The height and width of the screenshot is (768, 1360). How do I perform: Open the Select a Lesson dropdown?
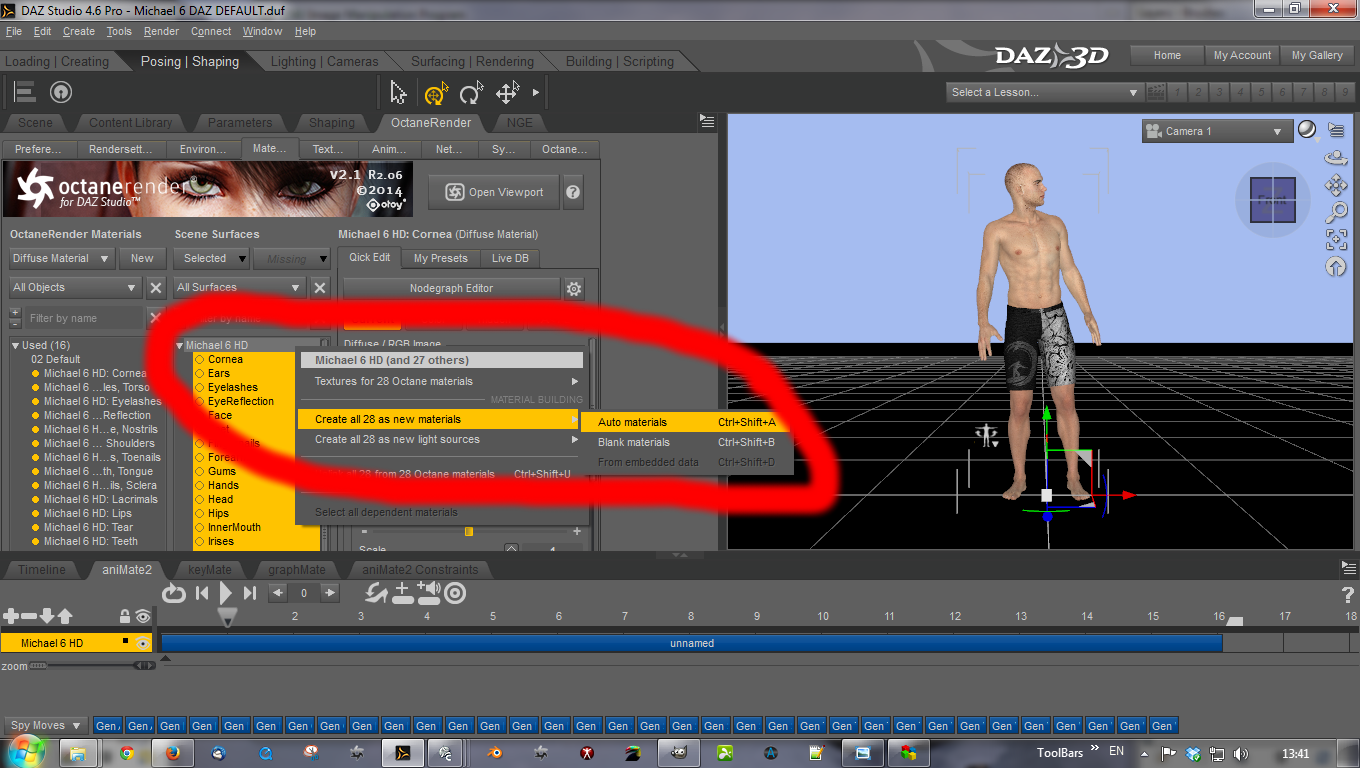pos(1044,92)
